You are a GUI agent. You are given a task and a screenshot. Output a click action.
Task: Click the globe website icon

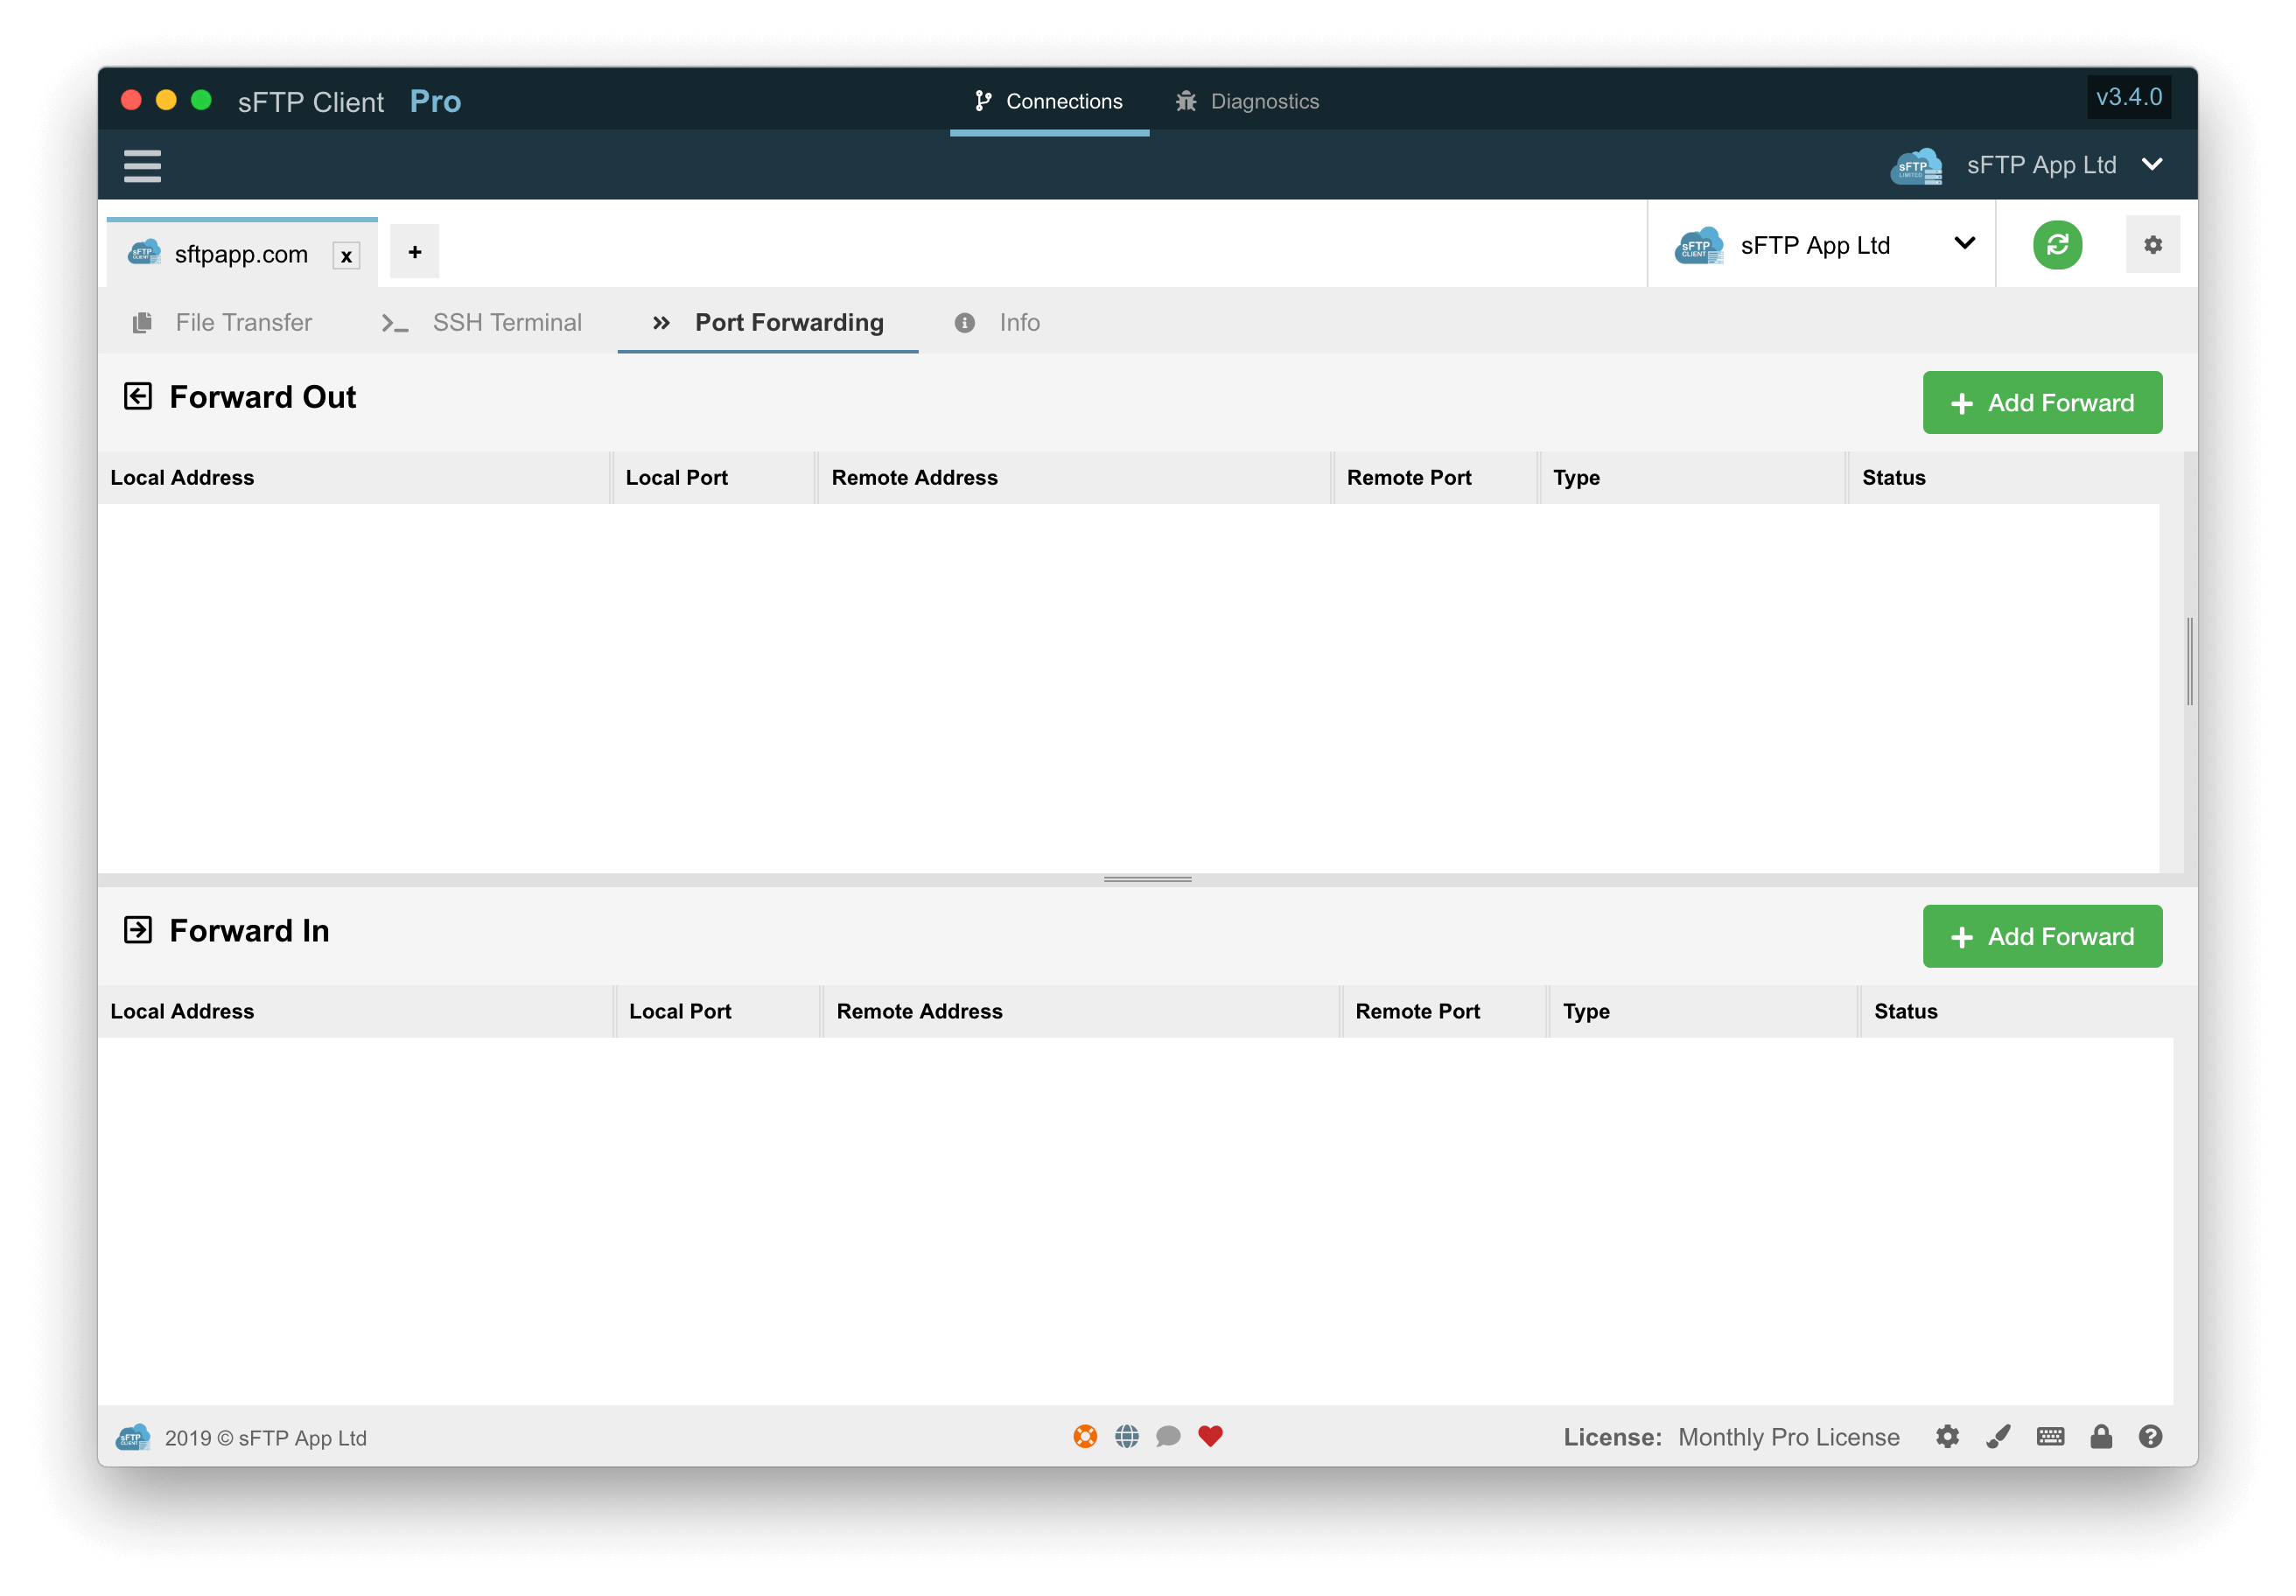[1127, 1436]
